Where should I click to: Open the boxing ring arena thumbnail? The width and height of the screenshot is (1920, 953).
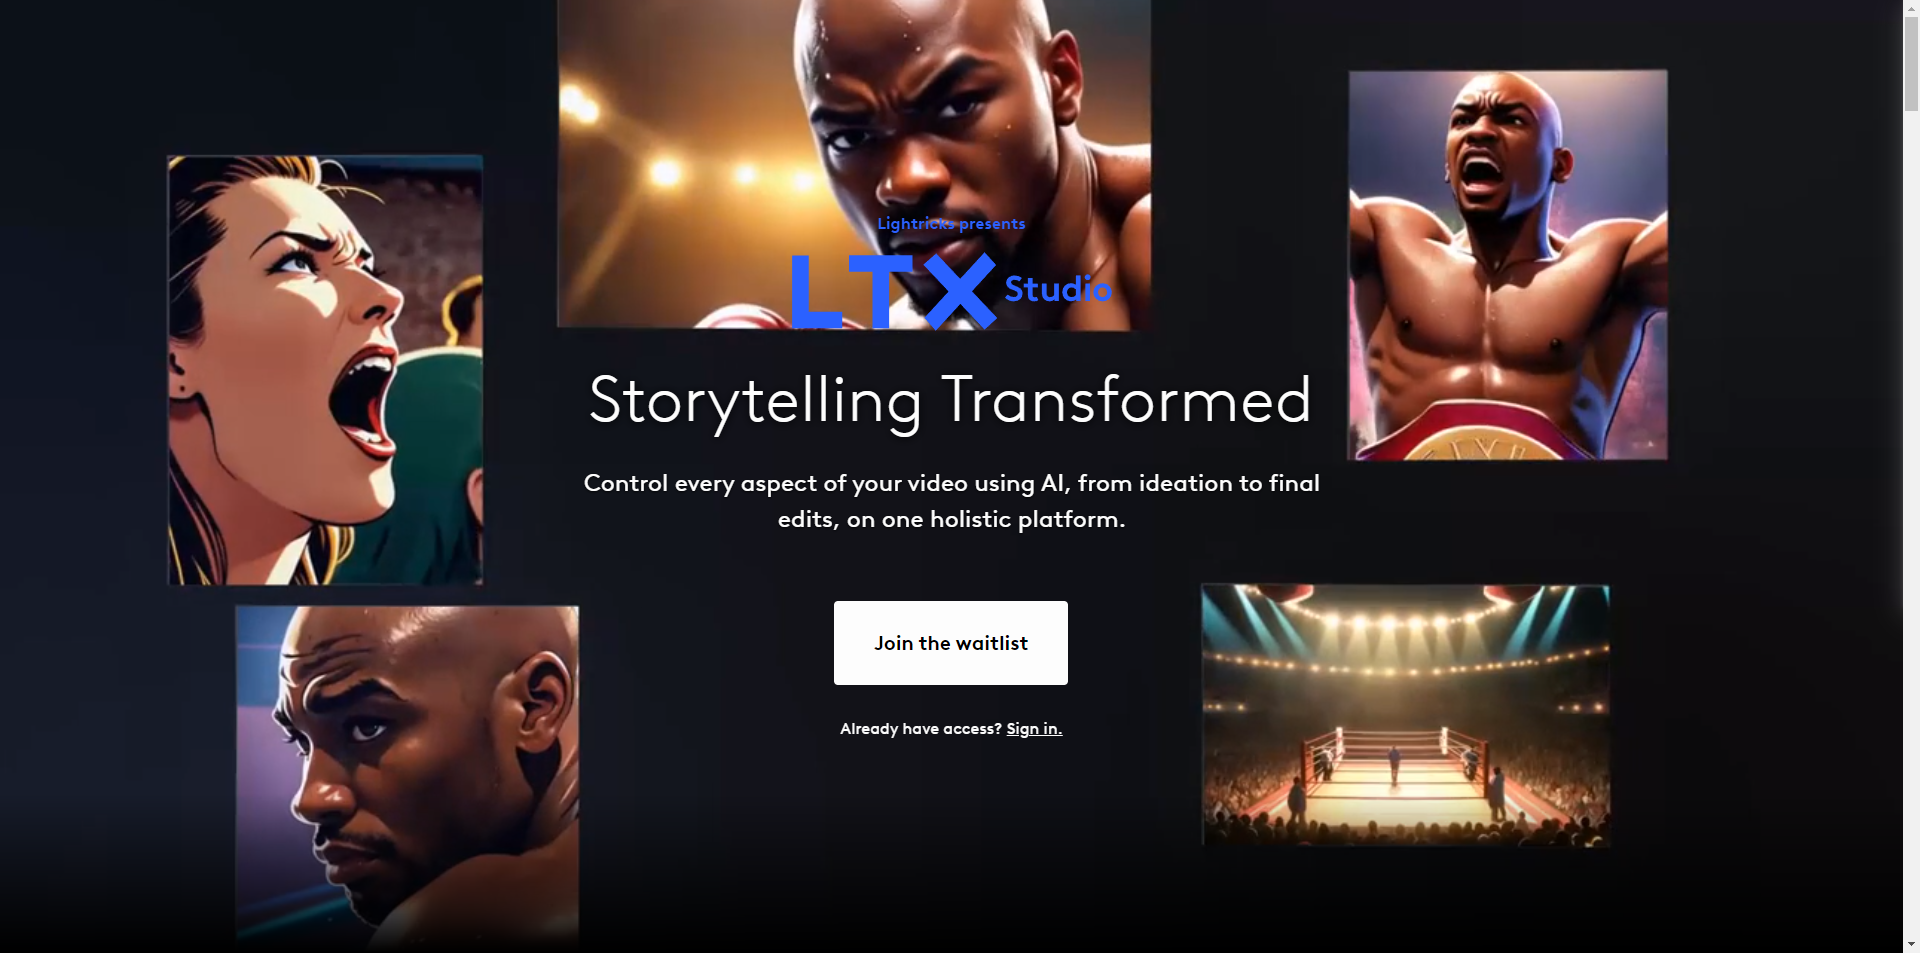(x=1405, y=715)
